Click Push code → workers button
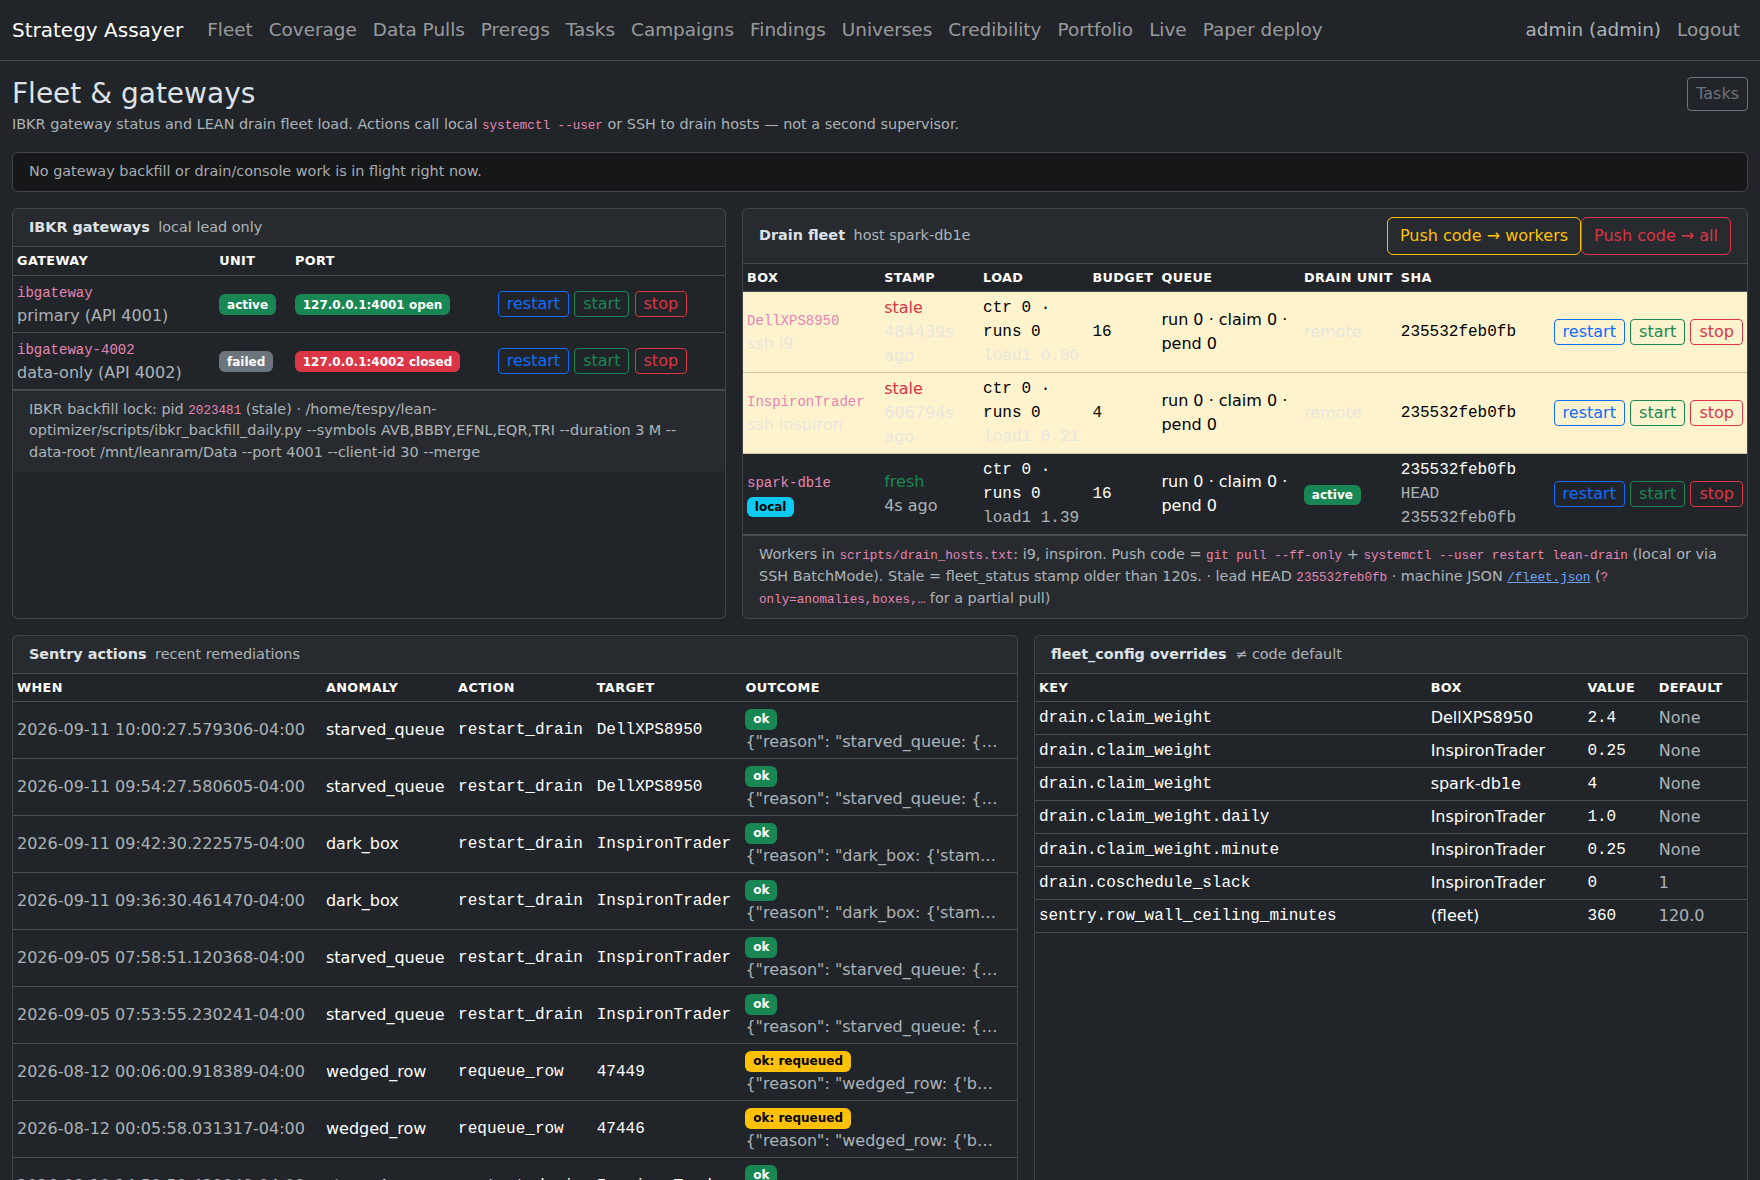The height and width of the screenshot is (1180, 1760). coord(1484,236)
